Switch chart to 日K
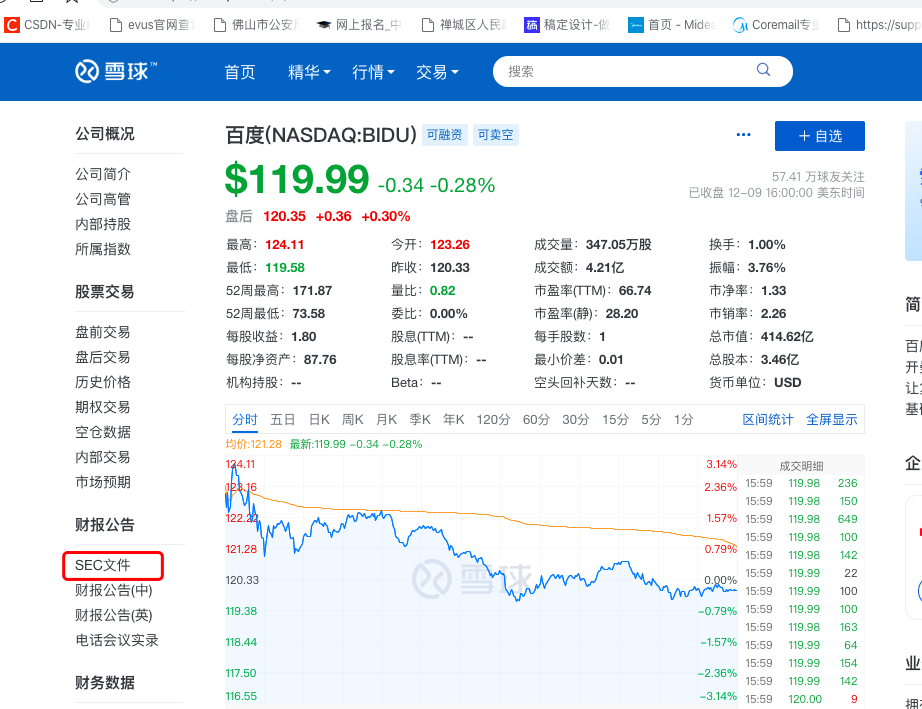This screenshot has height=709, width=922. point(319,419)
